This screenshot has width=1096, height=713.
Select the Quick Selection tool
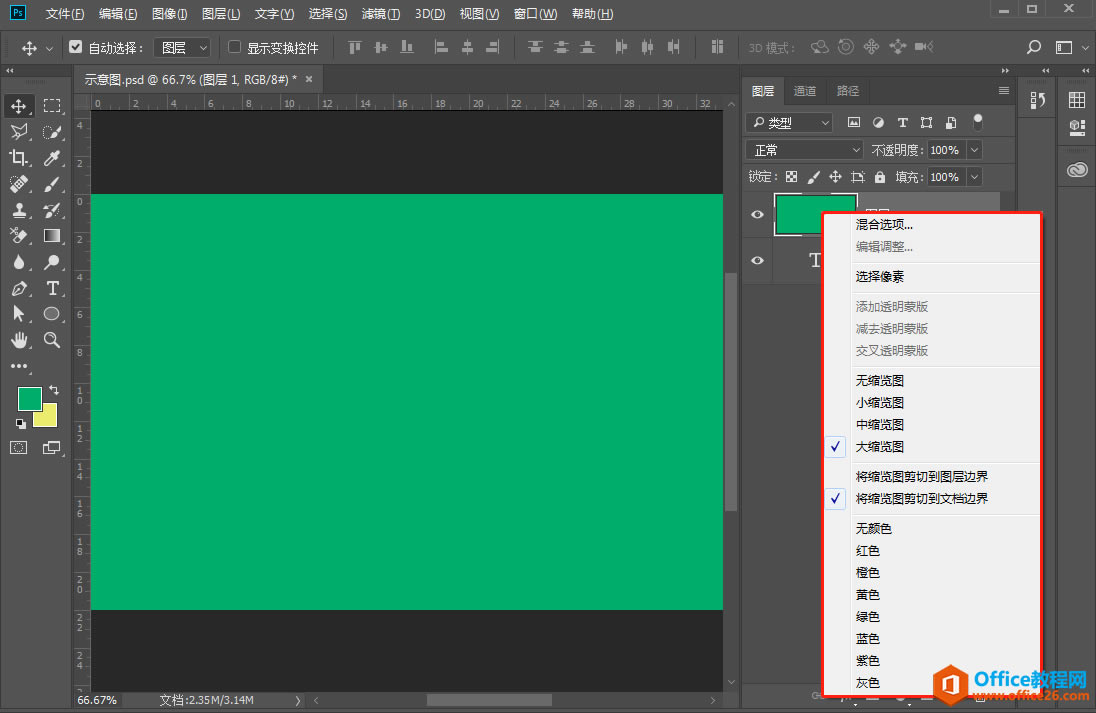pyautogui.click(x=52, y=132)
